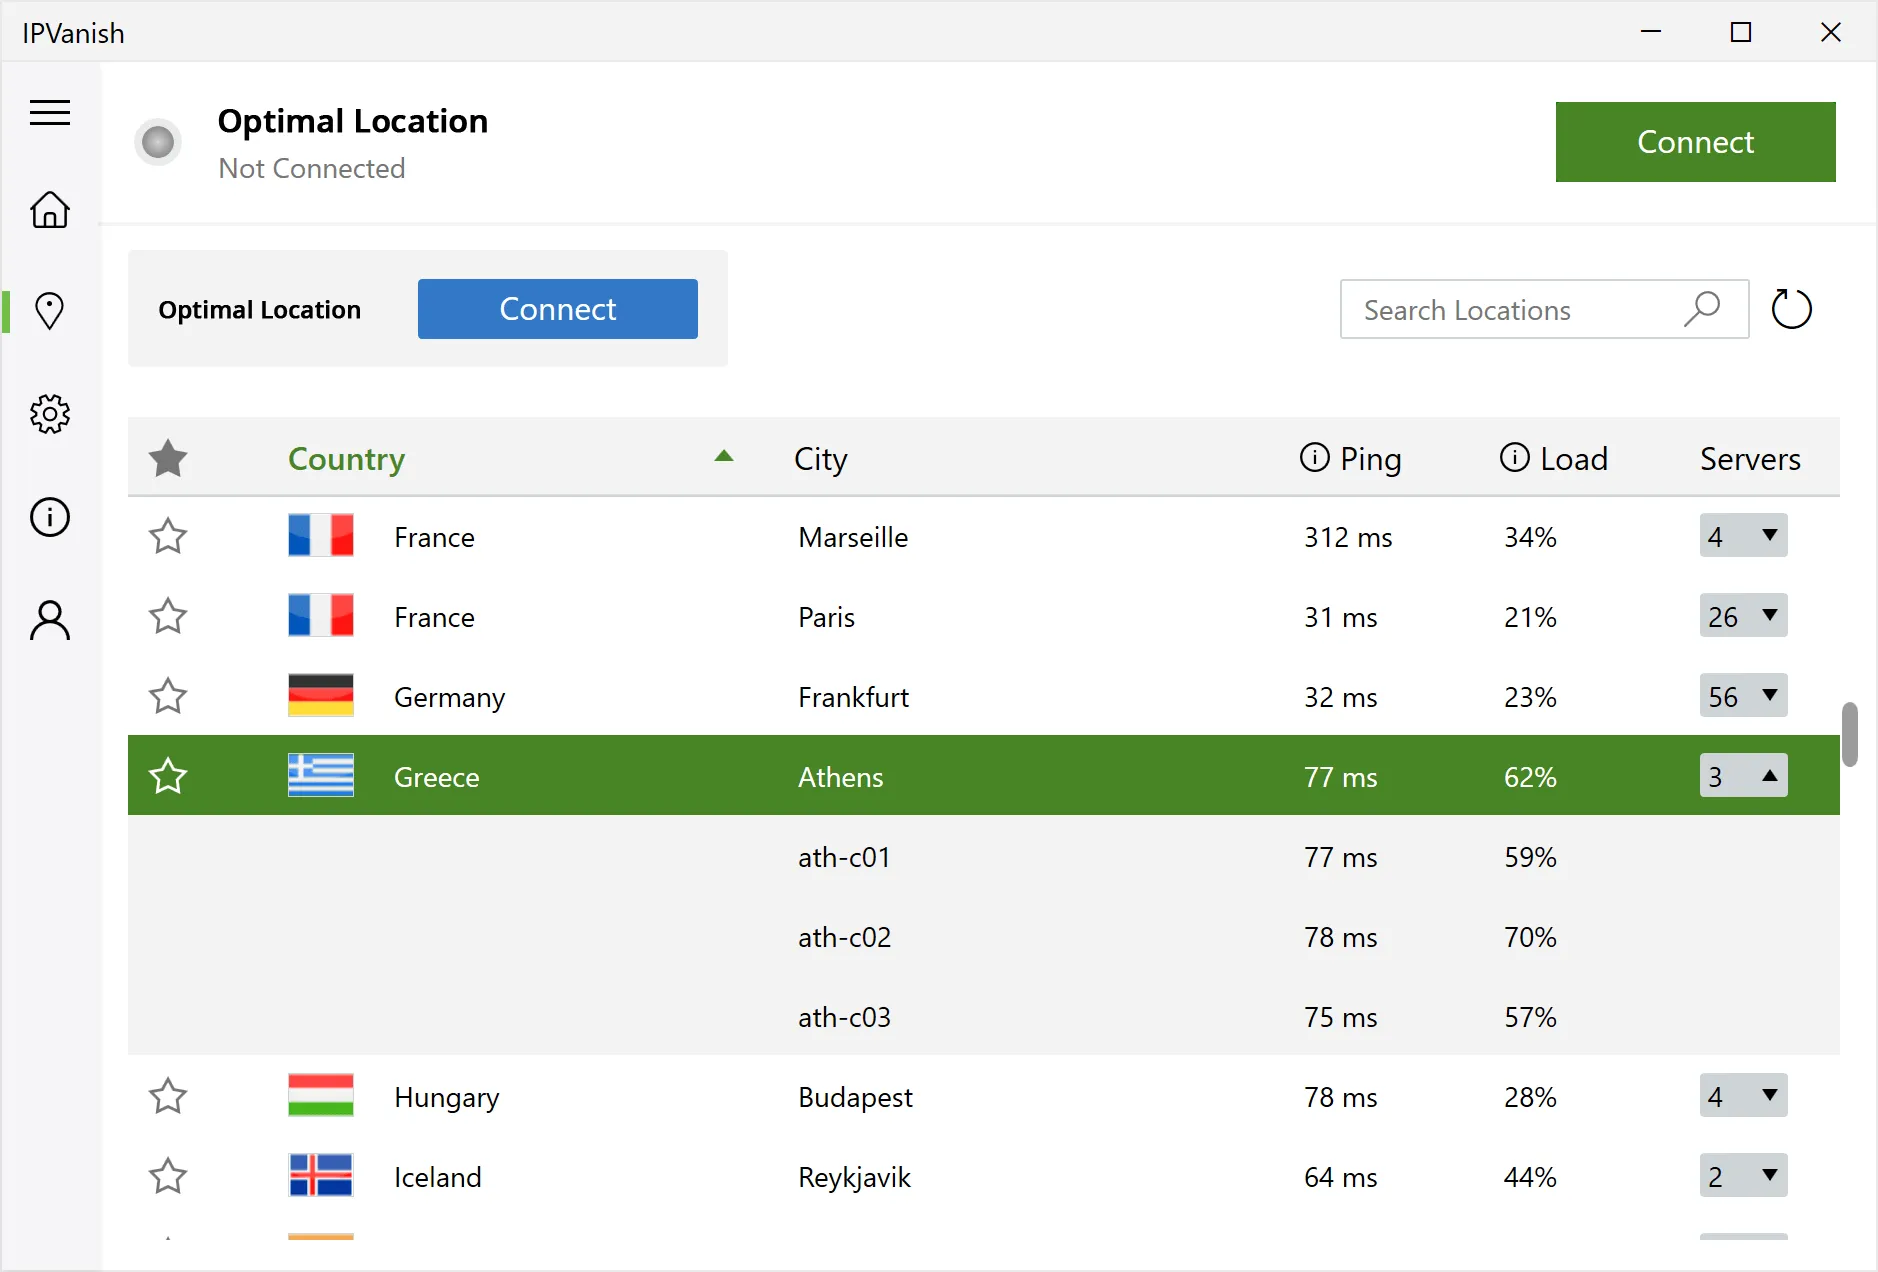Open the Locations pin icon
1878x1272 pixels.
click(50, 311)
